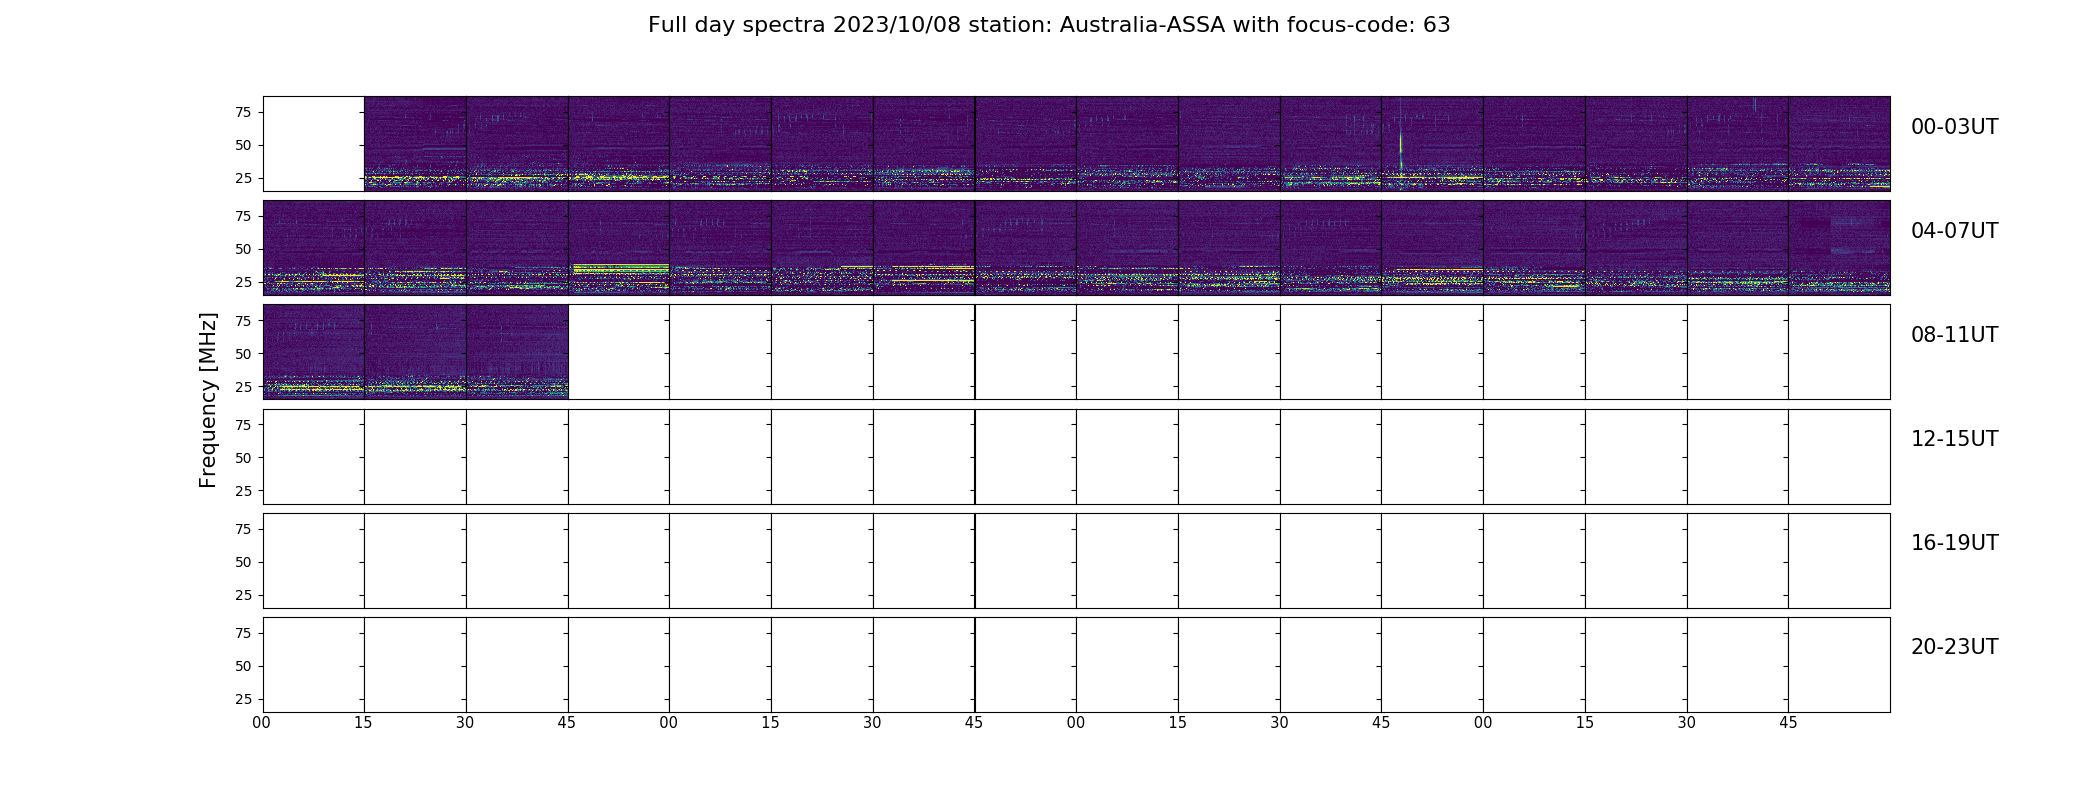Select the '08-11UT' row label

tap(1954, 335)
